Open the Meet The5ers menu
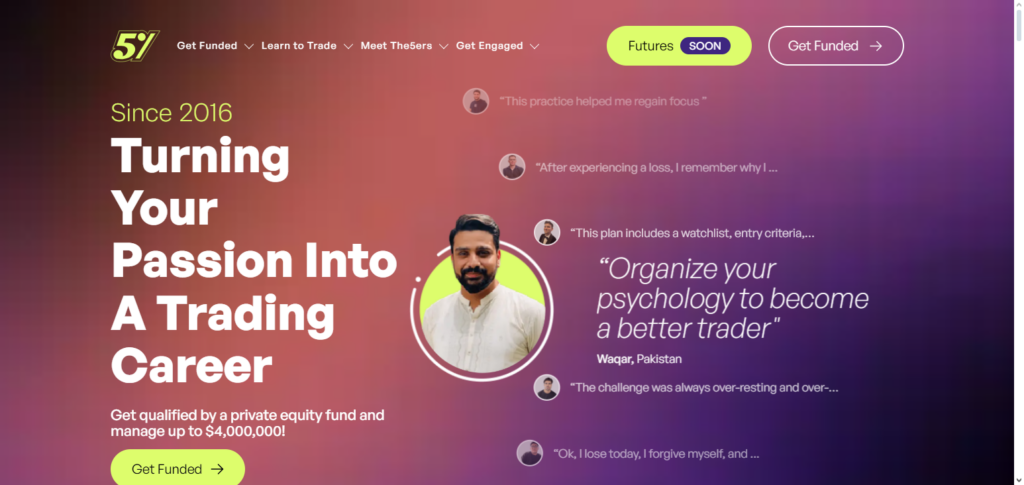1024x485 pixels. (x=396, y=46)
